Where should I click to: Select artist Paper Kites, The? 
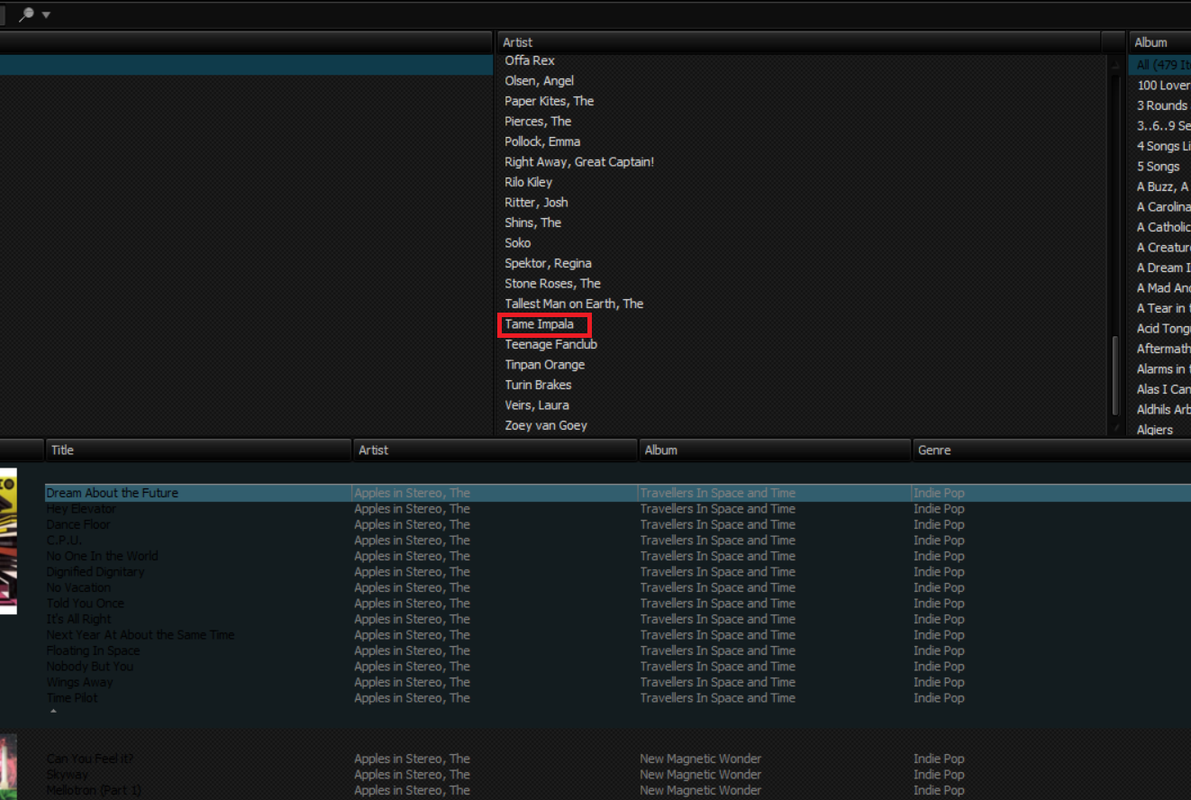(549, 101)
